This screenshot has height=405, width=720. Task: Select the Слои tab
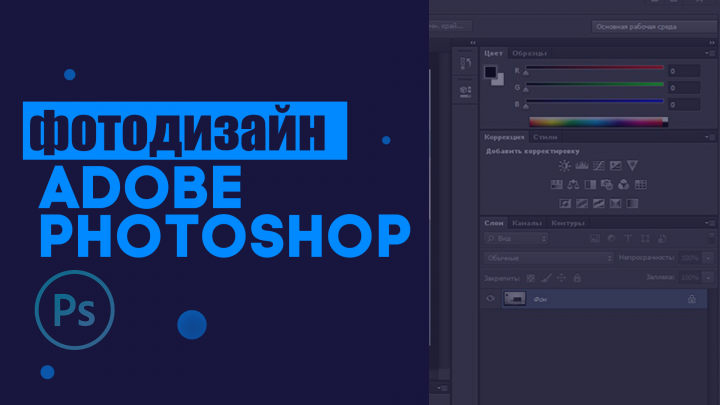coord(494,223)
